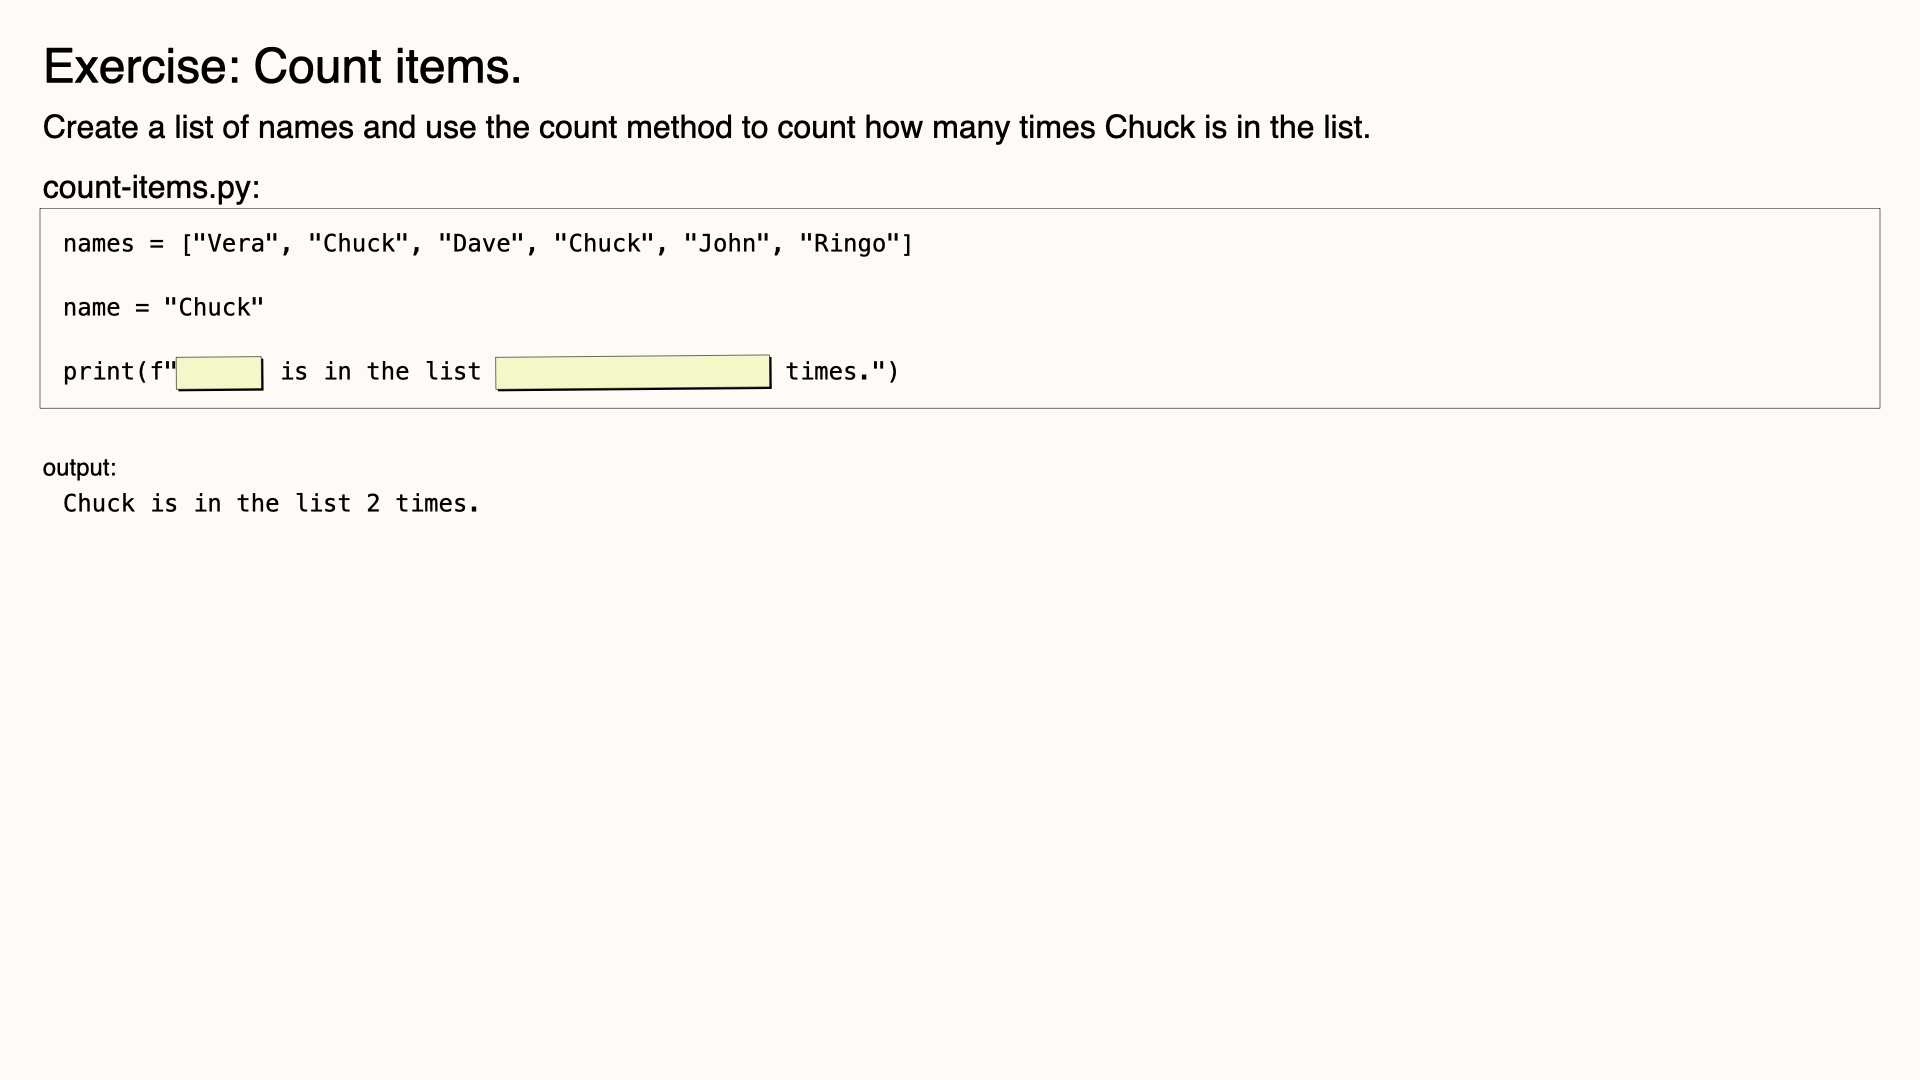
Task: Click the print(f" text in the code
Action: pyautogui.click(x=120, y=372)
